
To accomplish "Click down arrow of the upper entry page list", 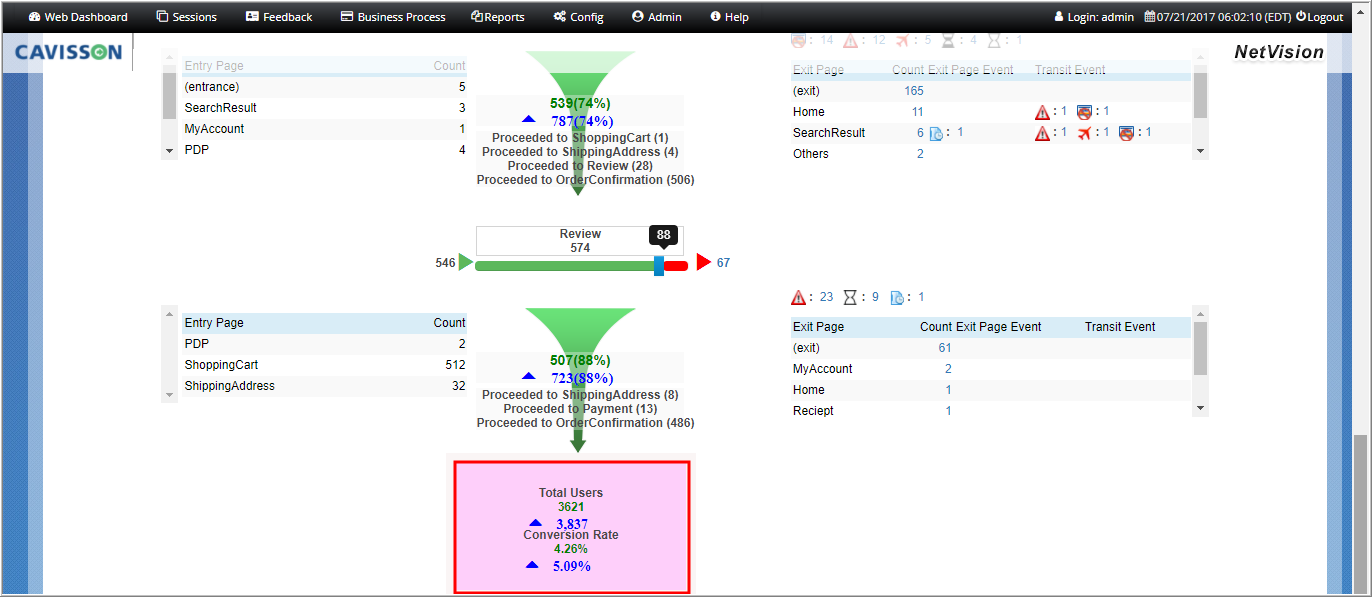I will [168, 151].
